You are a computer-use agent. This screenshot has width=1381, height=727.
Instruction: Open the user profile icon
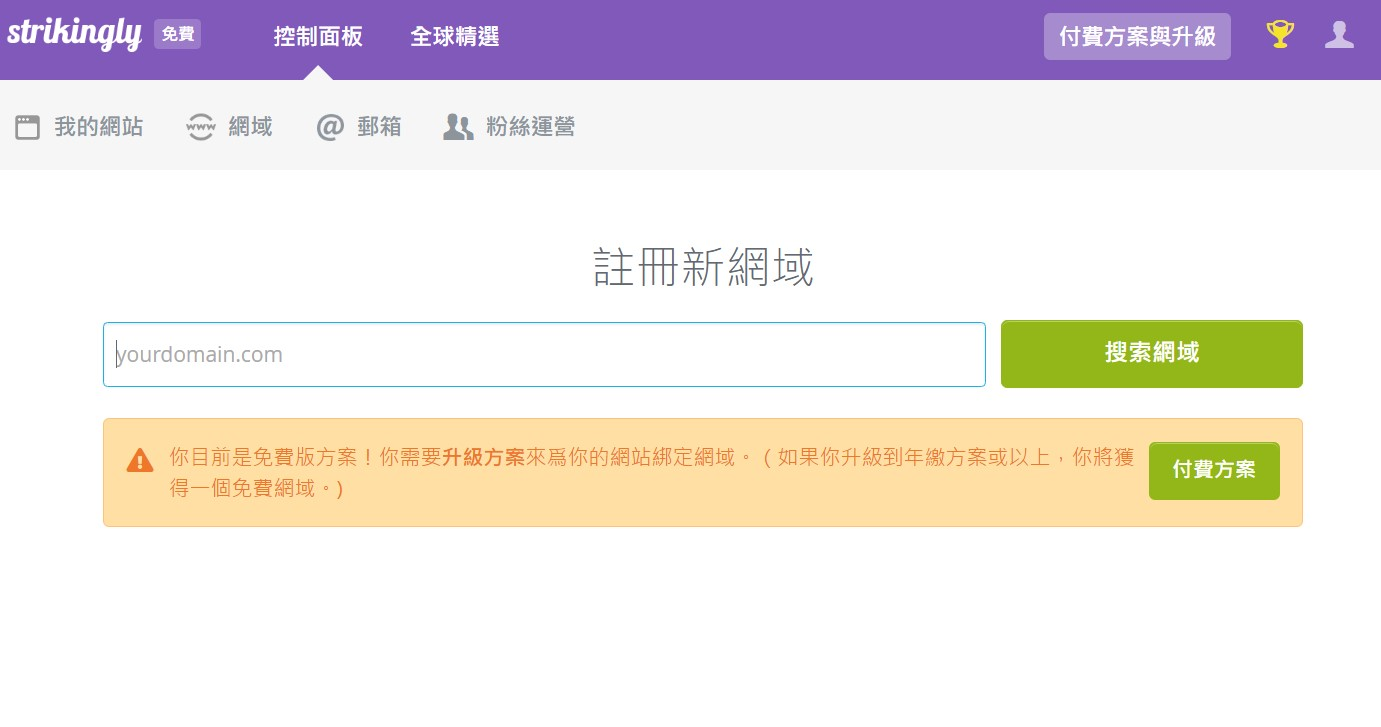[x=1338, y=35]
